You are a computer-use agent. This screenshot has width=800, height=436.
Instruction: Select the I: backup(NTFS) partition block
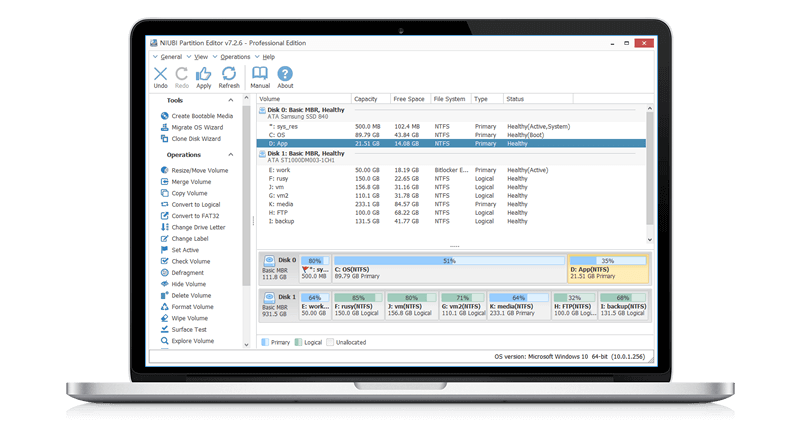point(623,305)
